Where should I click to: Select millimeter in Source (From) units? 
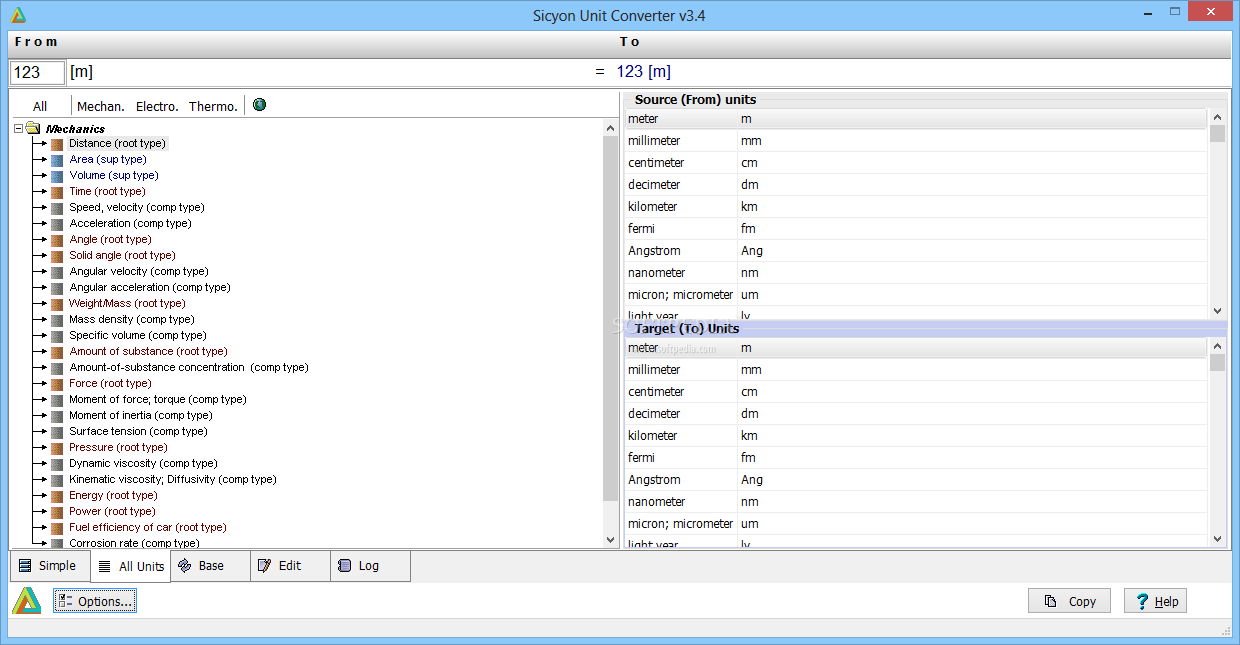coord(916,141)
